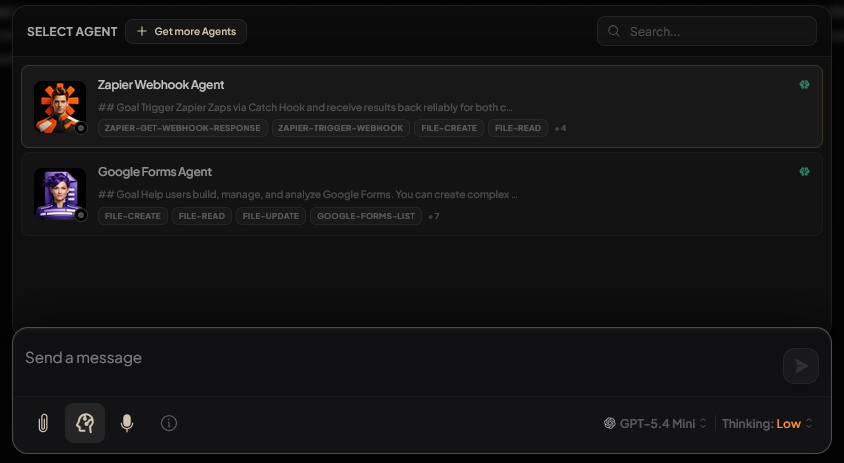This screenshot has height=463, width=844.
Task: Click the paperclip attach file icon
Action: [x=43, y=423]
